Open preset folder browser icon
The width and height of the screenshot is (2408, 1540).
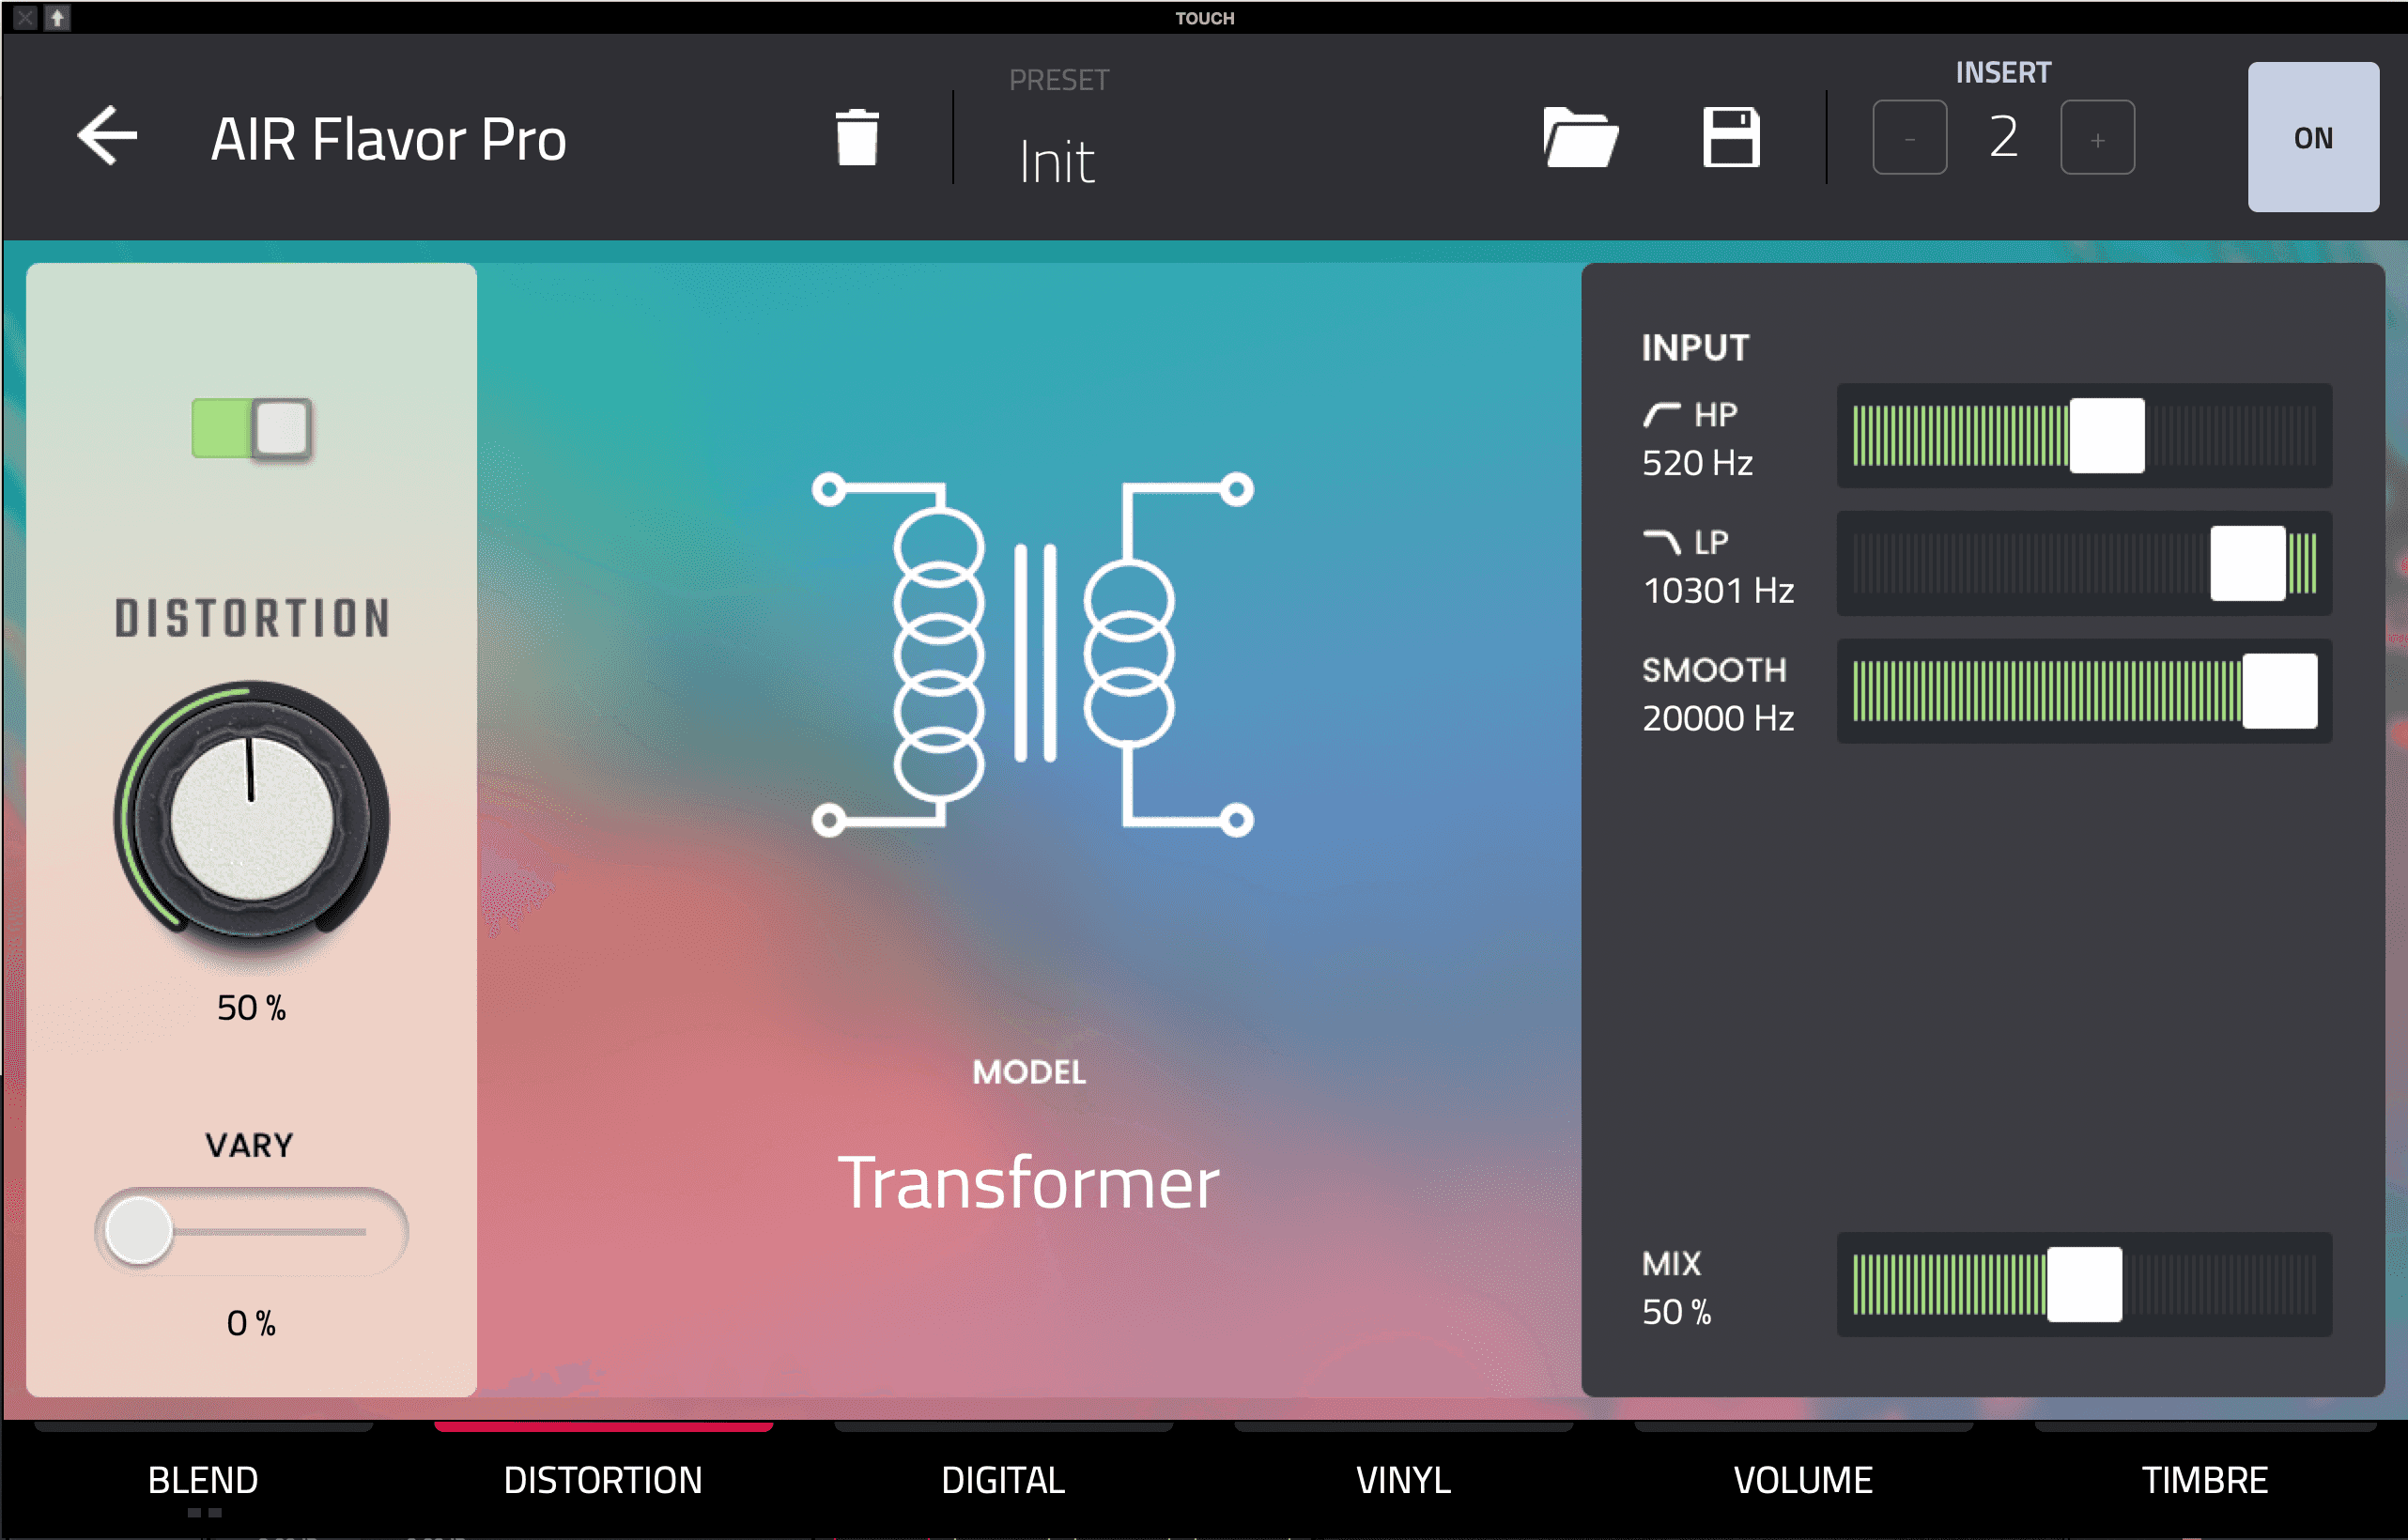1579,137
